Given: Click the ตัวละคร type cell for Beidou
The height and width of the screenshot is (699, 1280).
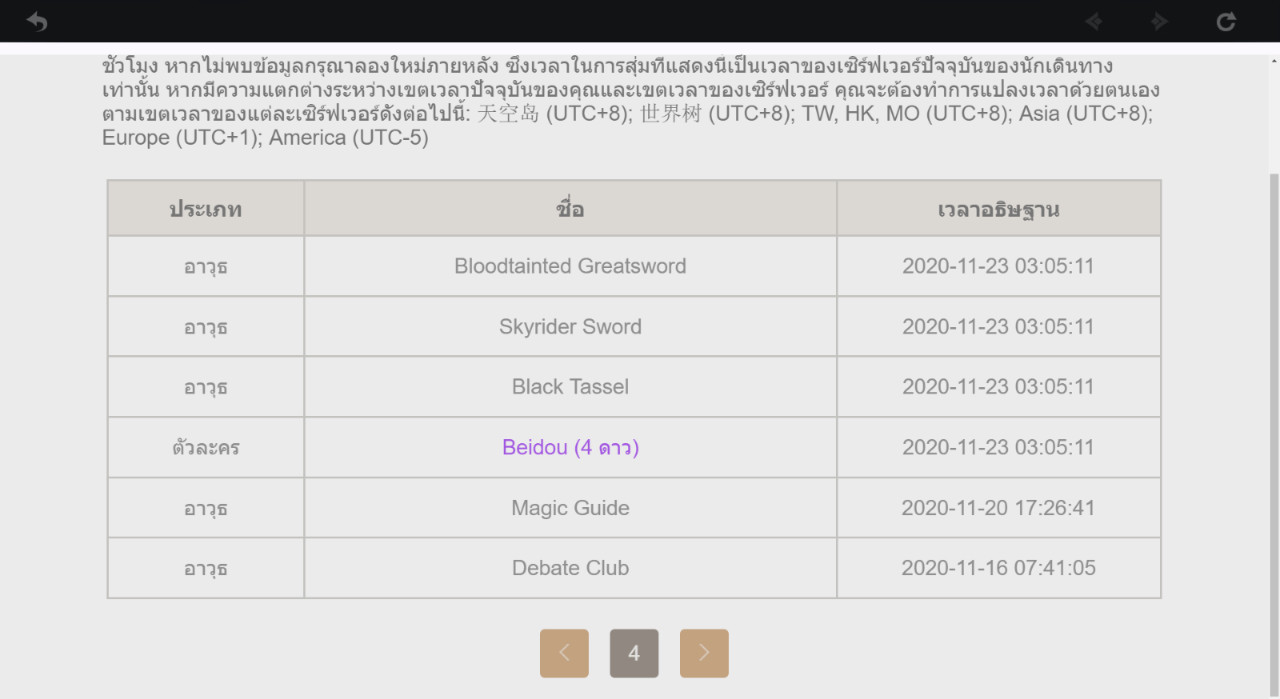Looking at the screenshot, I should coord(206,447).
